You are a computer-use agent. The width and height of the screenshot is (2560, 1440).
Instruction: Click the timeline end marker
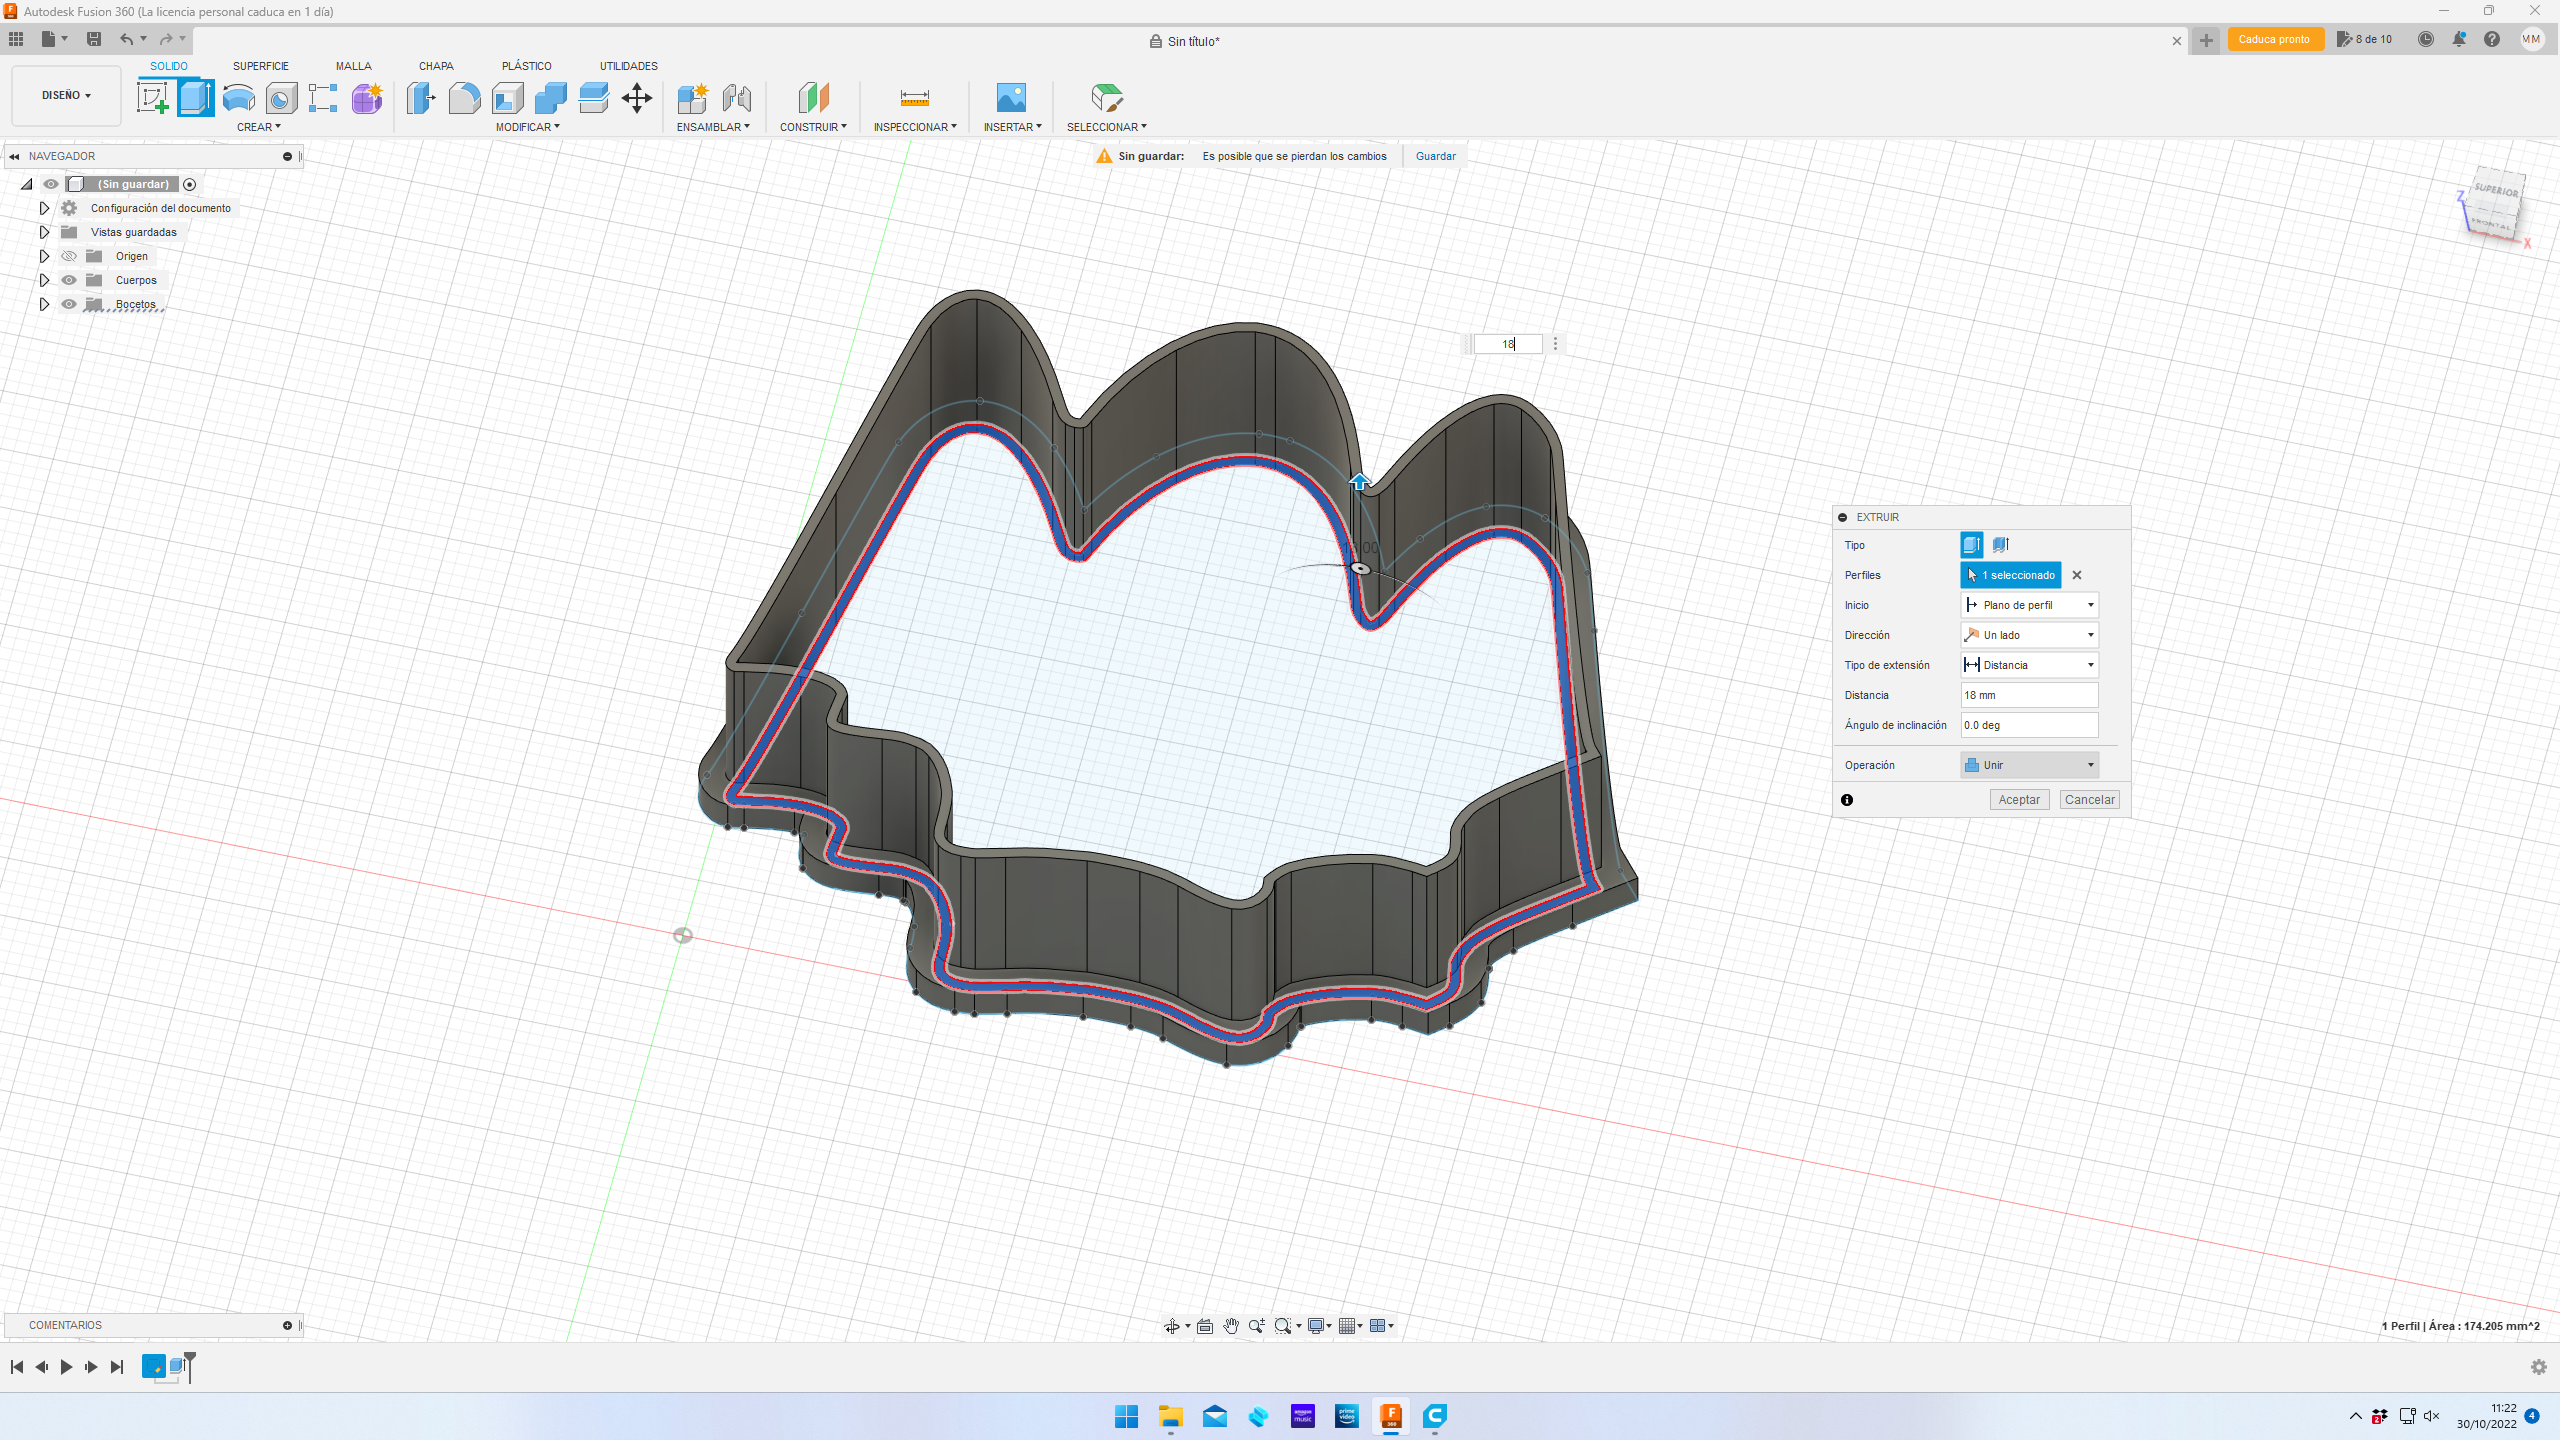click(x=190, y=1365)
